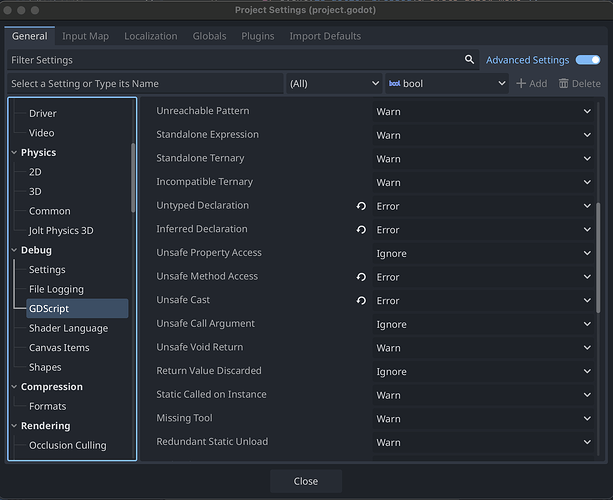Open the Missing Tool dropdown
This screenshot has width=613, height=500.
(x=483, y=419)
